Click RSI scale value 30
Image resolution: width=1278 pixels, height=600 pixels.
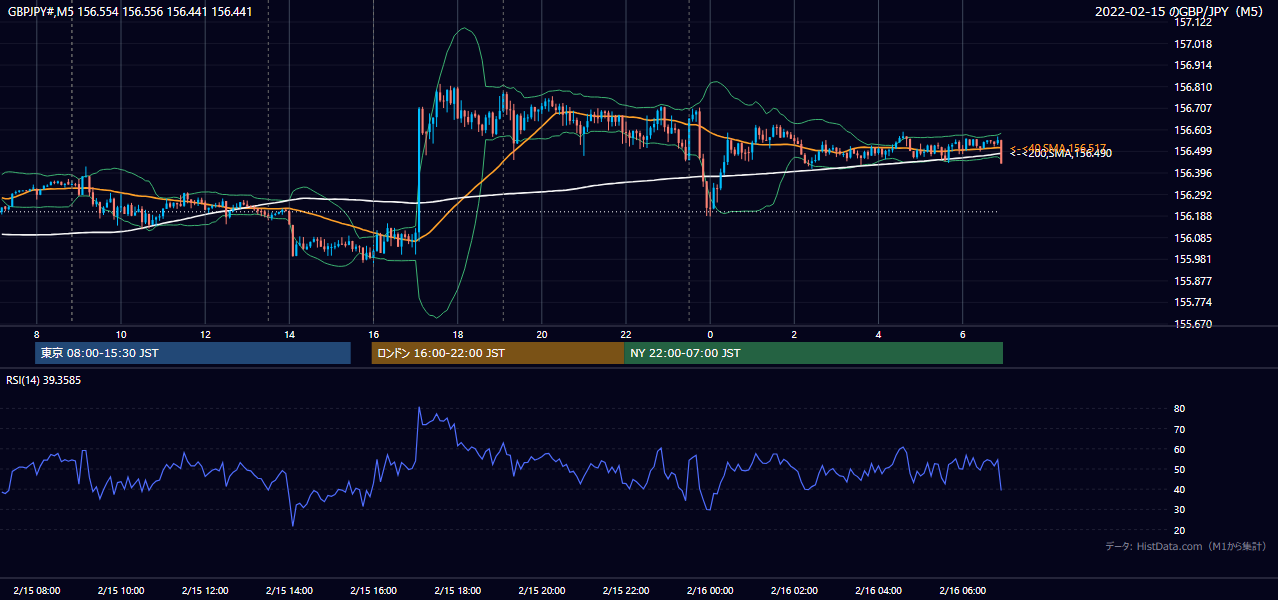[1180, 510]
